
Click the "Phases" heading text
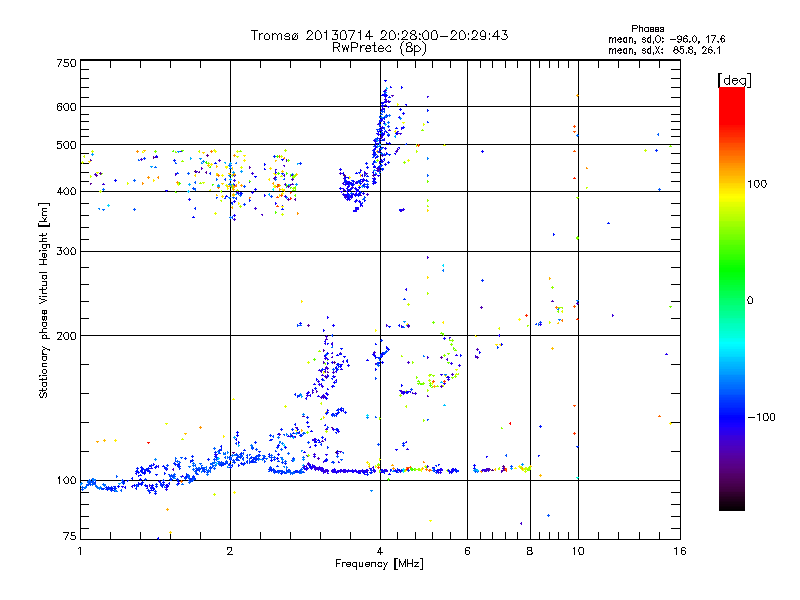tap(647, 29)
